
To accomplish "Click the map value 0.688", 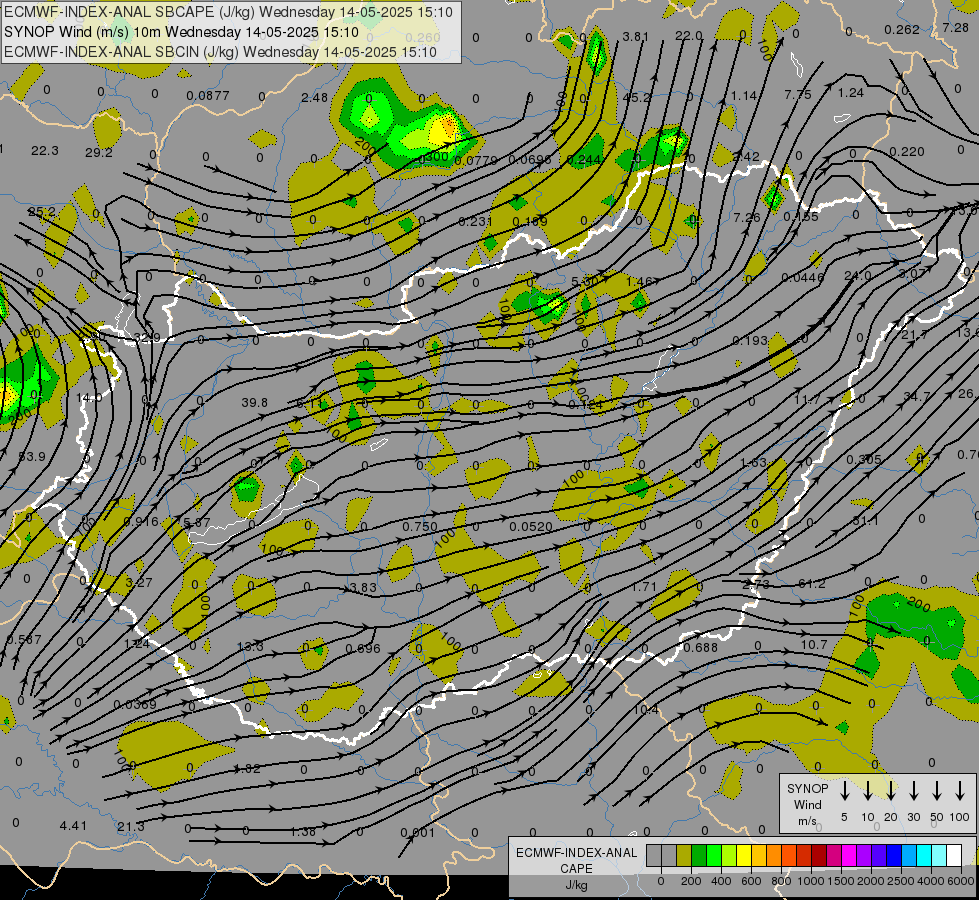I will coord(701,647).
